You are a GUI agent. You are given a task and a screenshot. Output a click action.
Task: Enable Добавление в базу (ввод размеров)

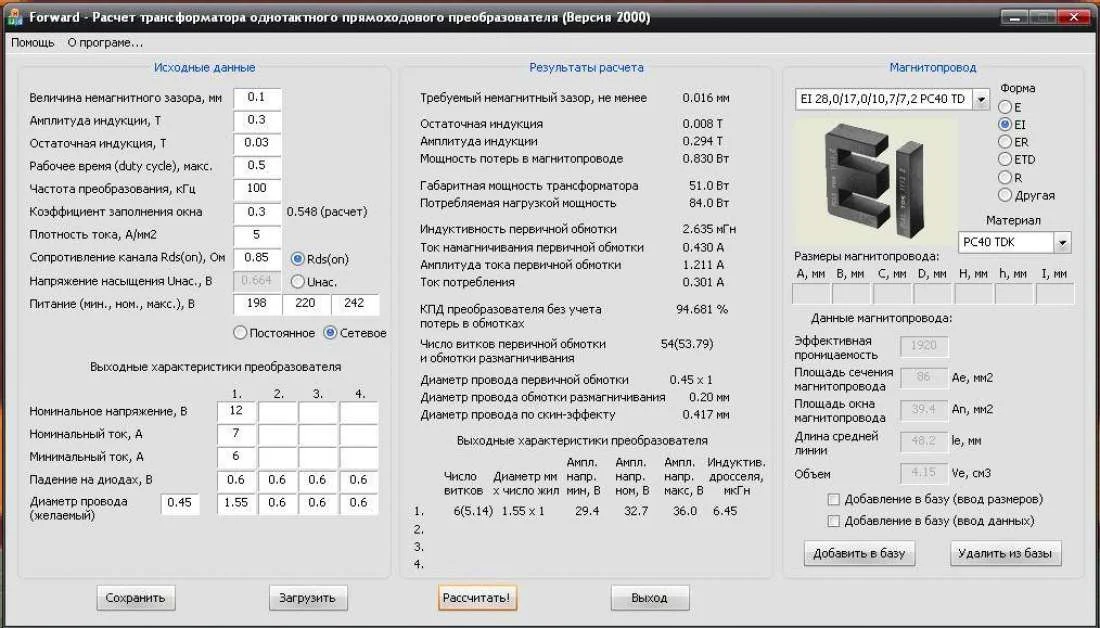tap(833, 500)
